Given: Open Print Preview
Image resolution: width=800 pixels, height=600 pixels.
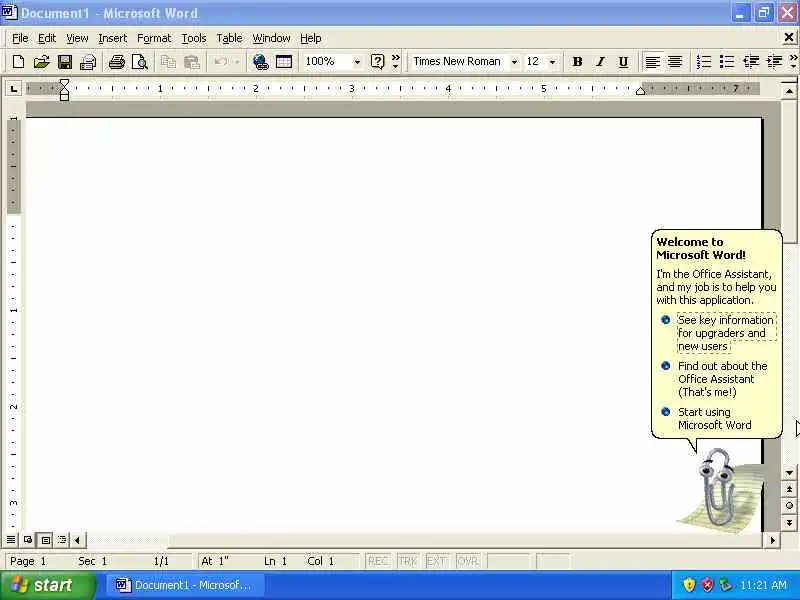Looking at the screenshot, I should click(x=140, y=62).
